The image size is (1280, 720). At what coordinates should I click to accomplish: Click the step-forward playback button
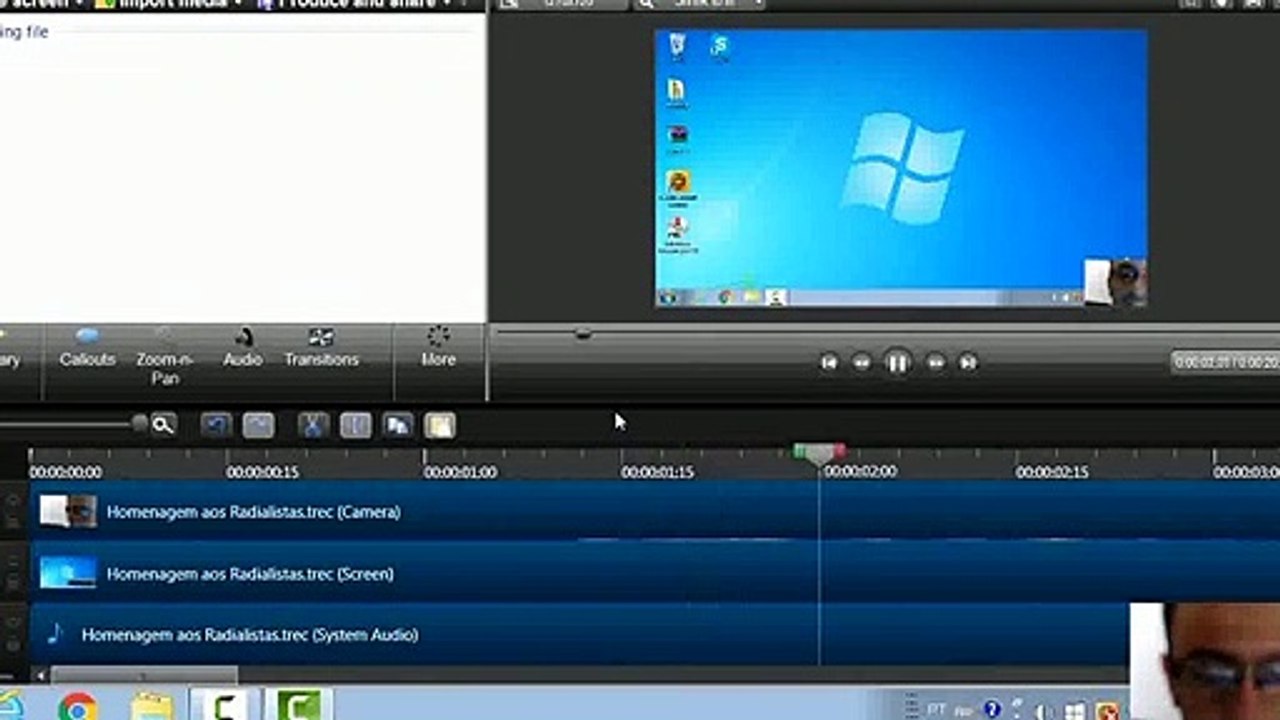point(935,363)
